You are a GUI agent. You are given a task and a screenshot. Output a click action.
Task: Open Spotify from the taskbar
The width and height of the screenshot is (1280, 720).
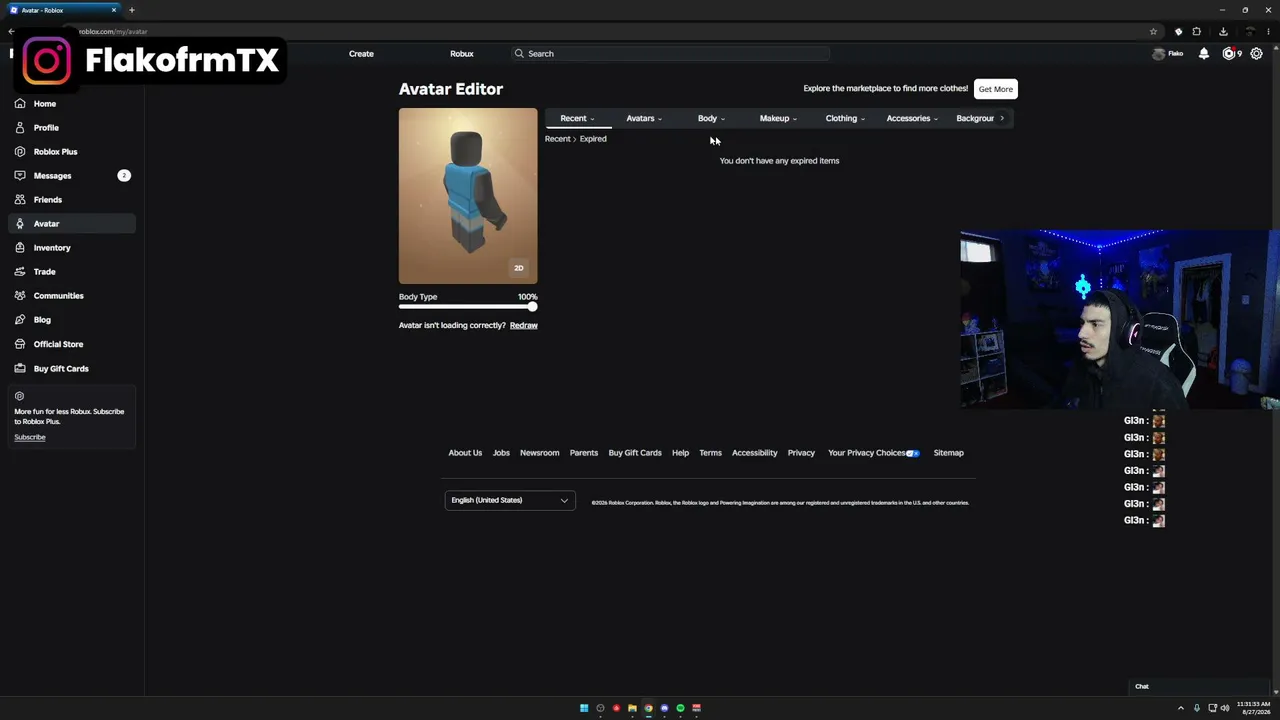(680, 708)
